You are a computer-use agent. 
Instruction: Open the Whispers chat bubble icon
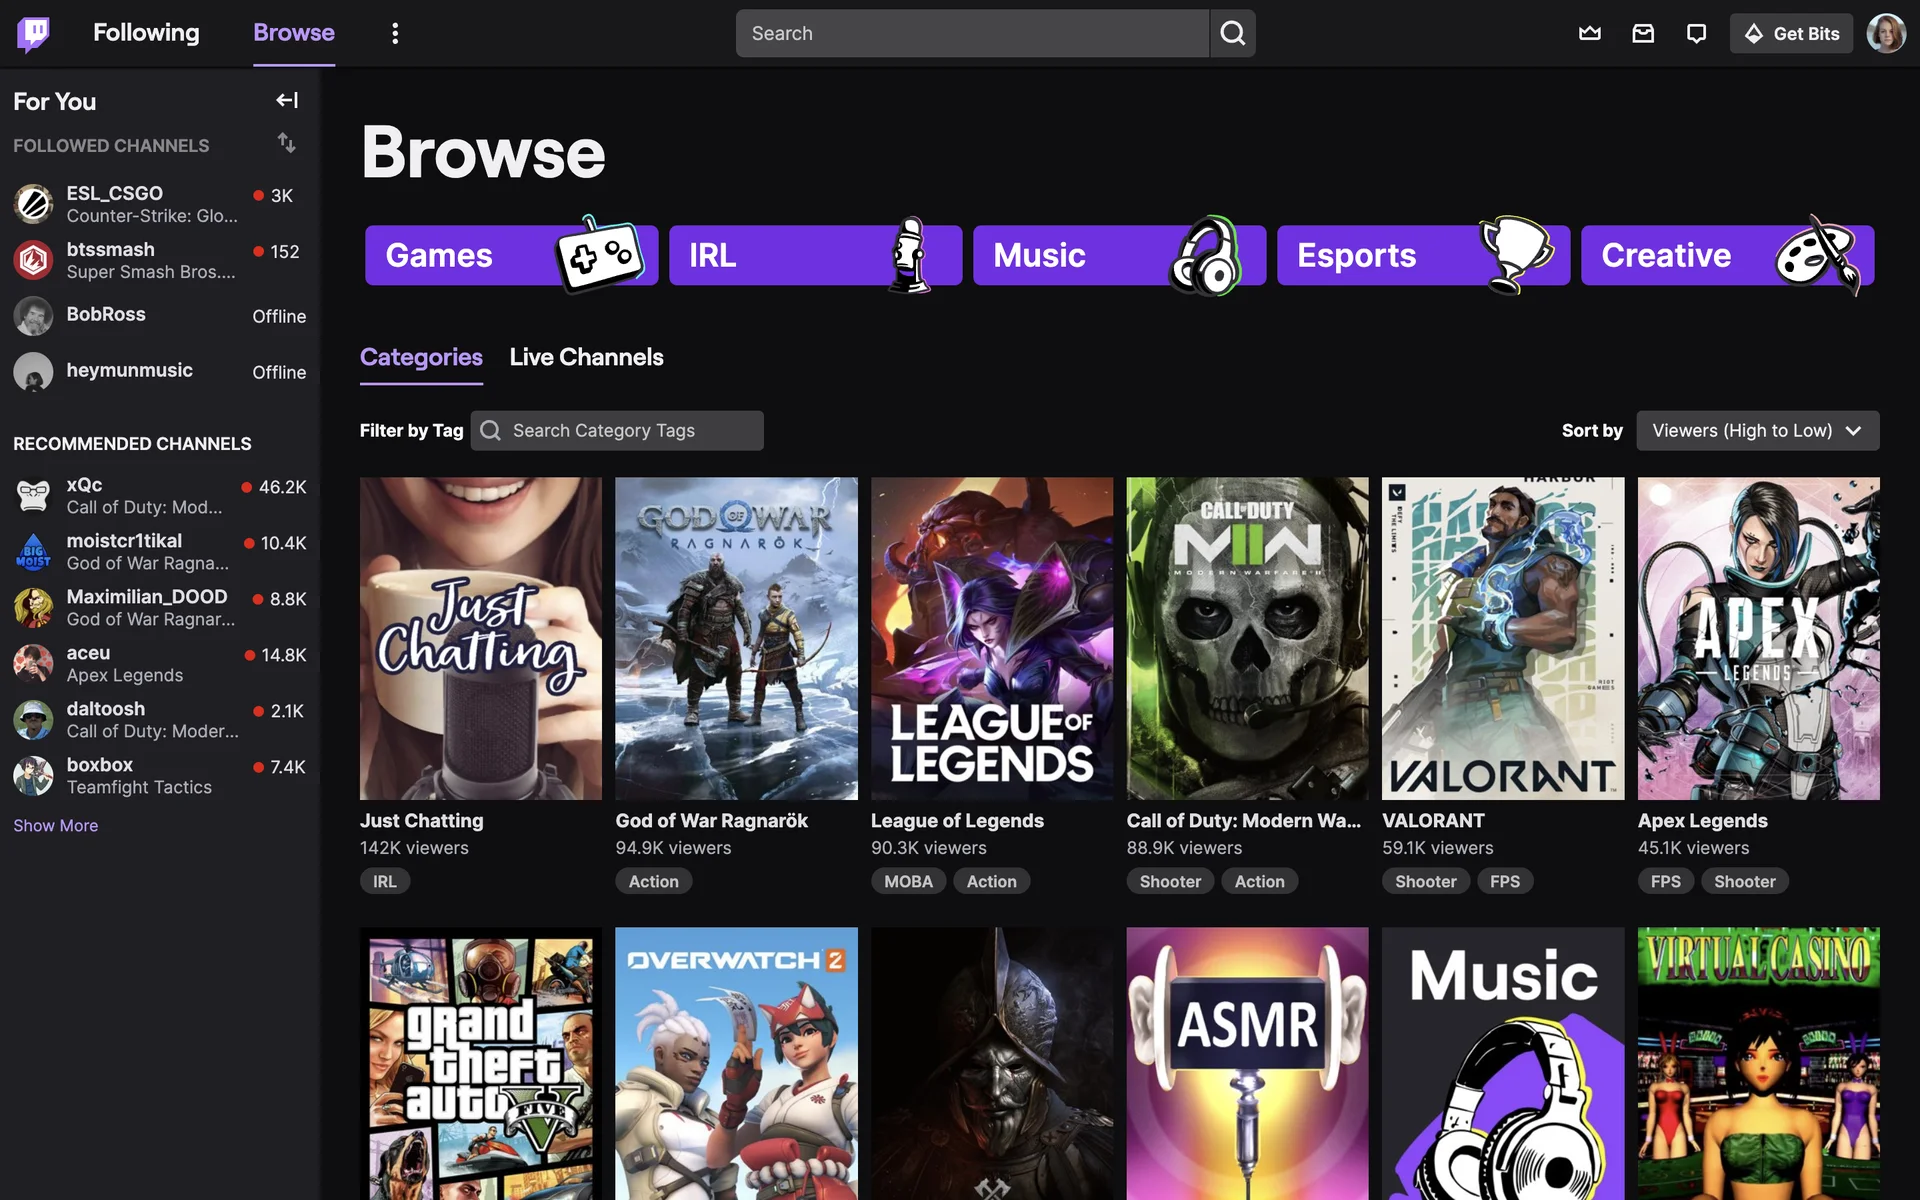point(1696,33)
